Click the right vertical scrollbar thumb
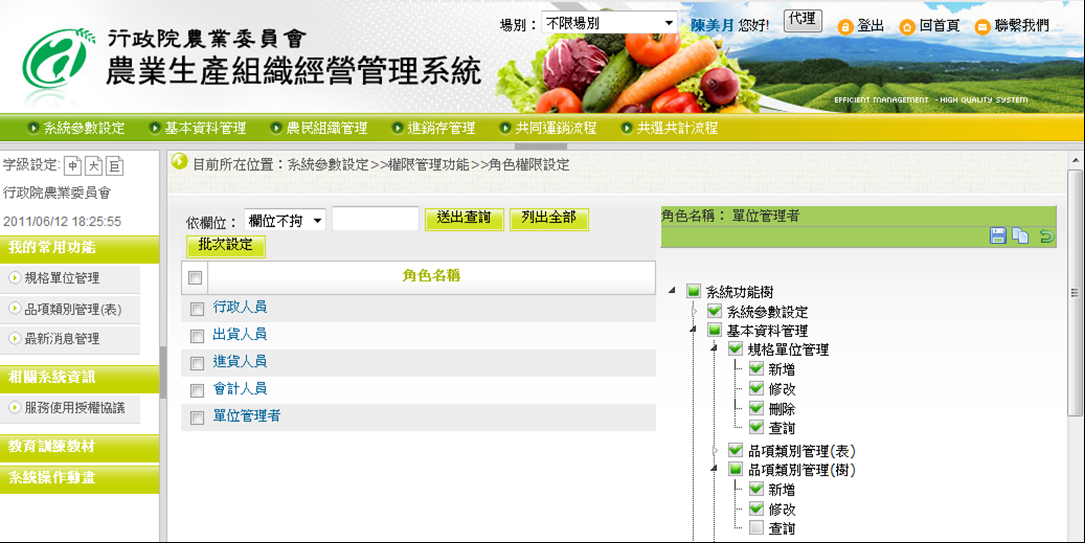 click(1074, 294)
